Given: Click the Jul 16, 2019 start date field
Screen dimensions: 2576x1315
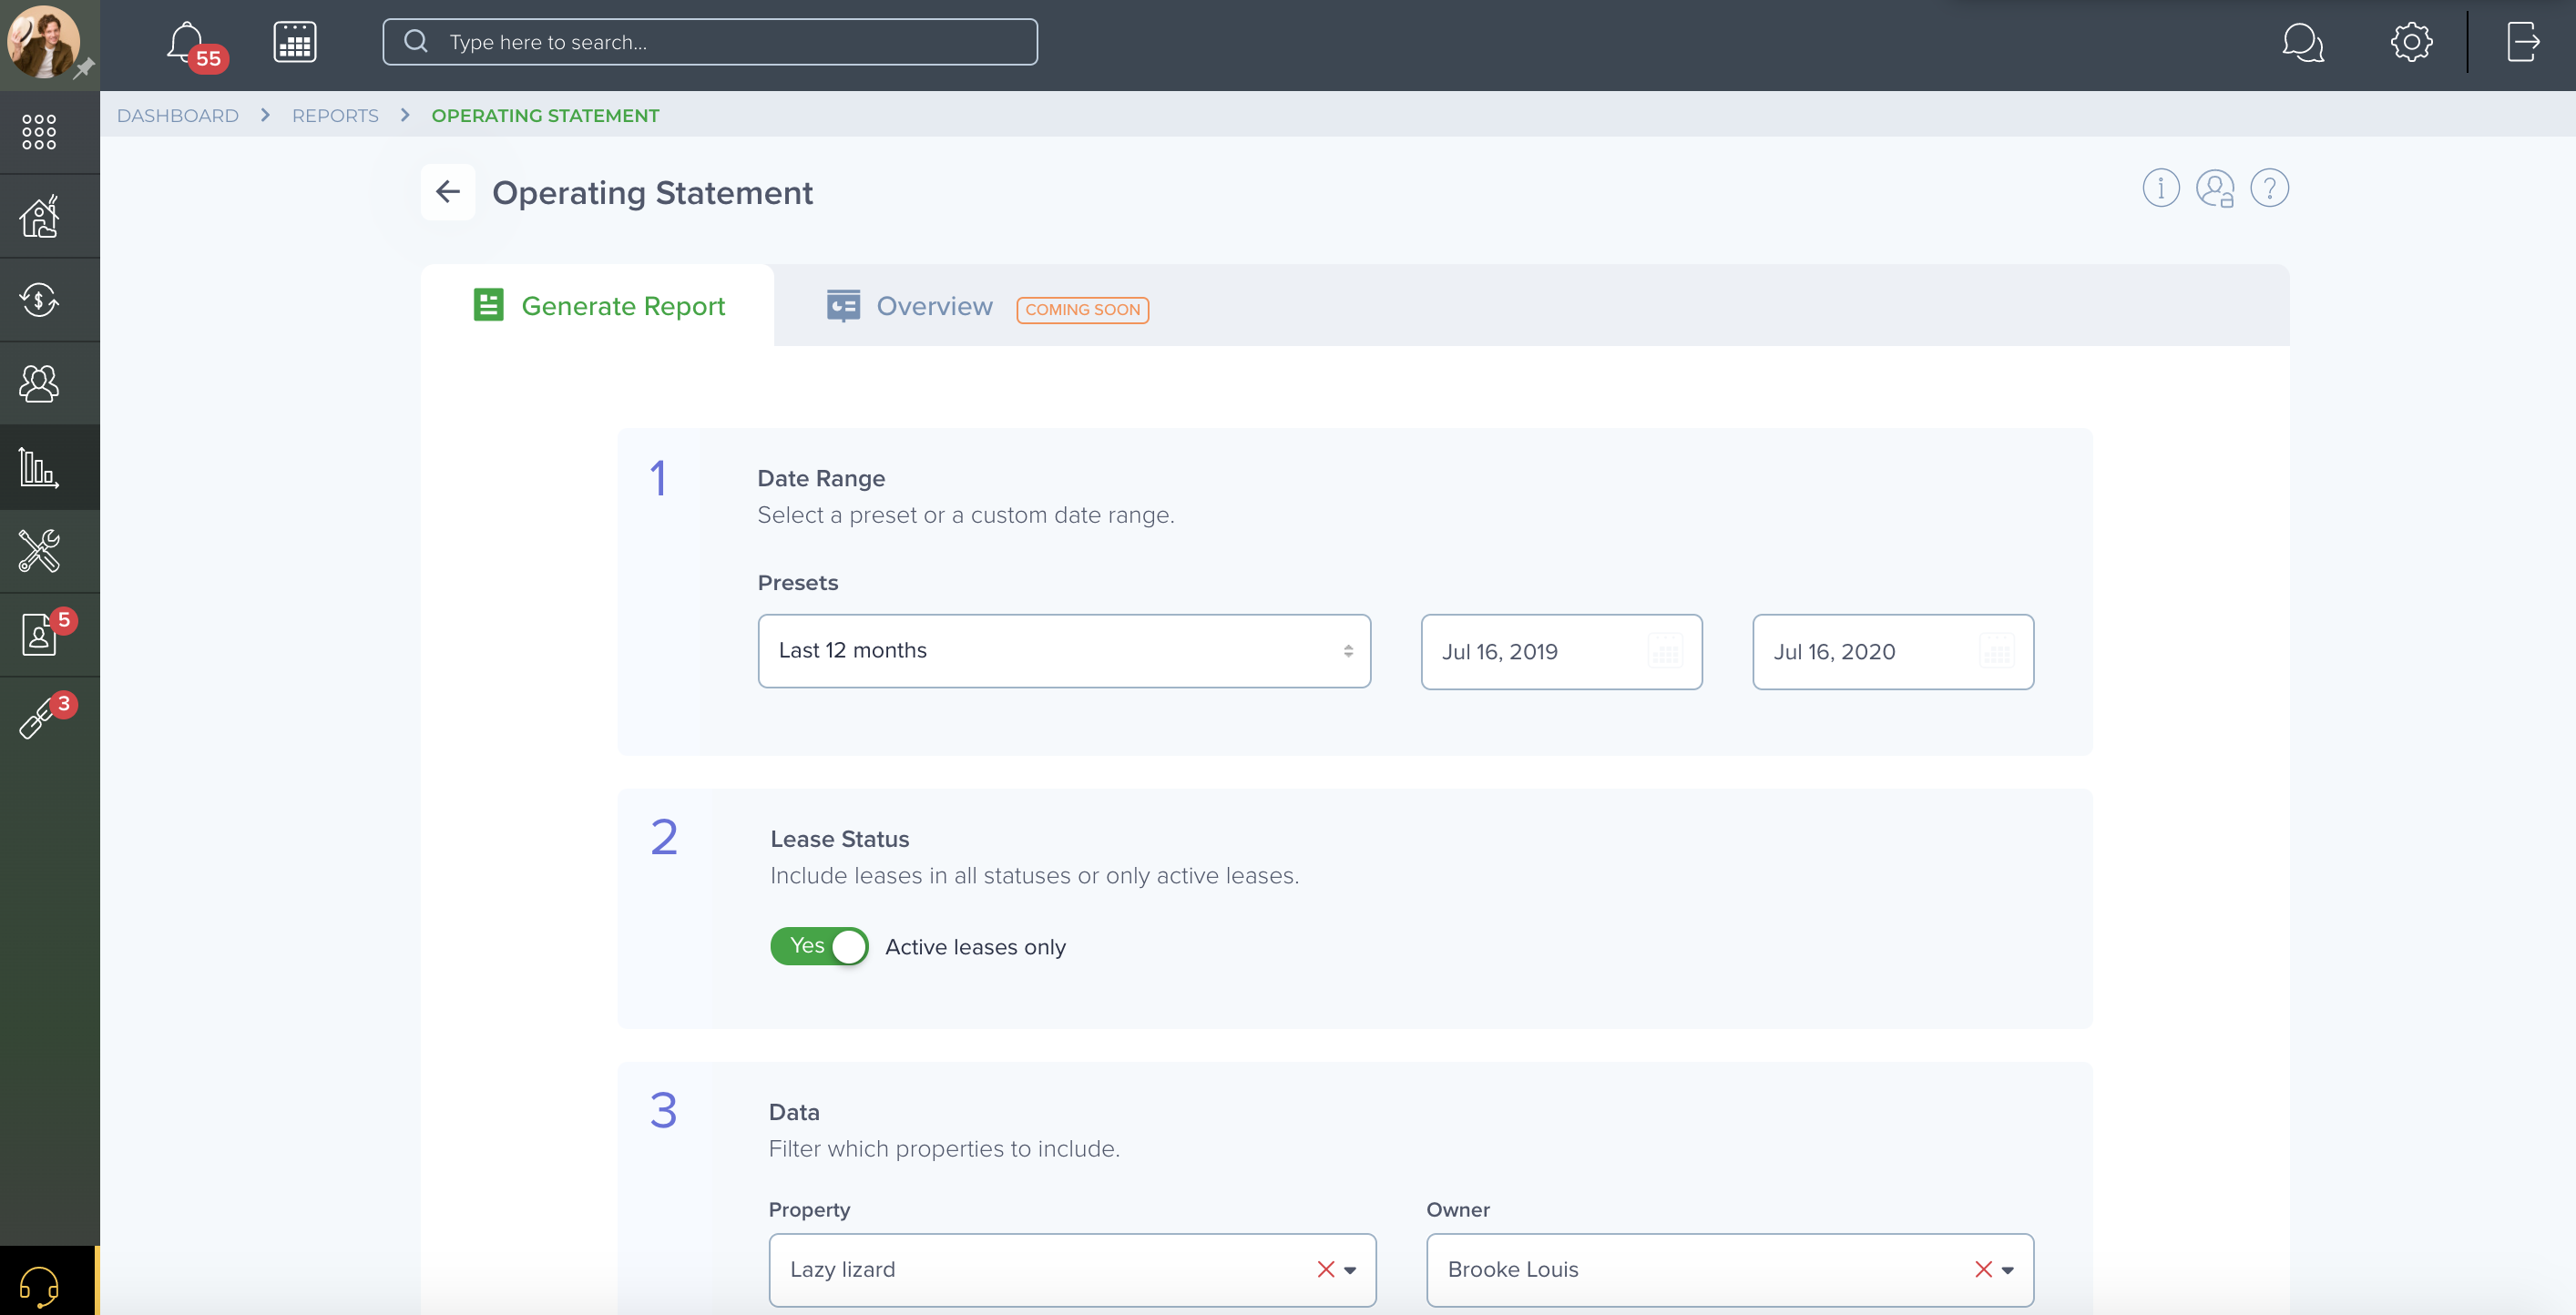Looking at the screenshot, I should (x=1561, y=652).
